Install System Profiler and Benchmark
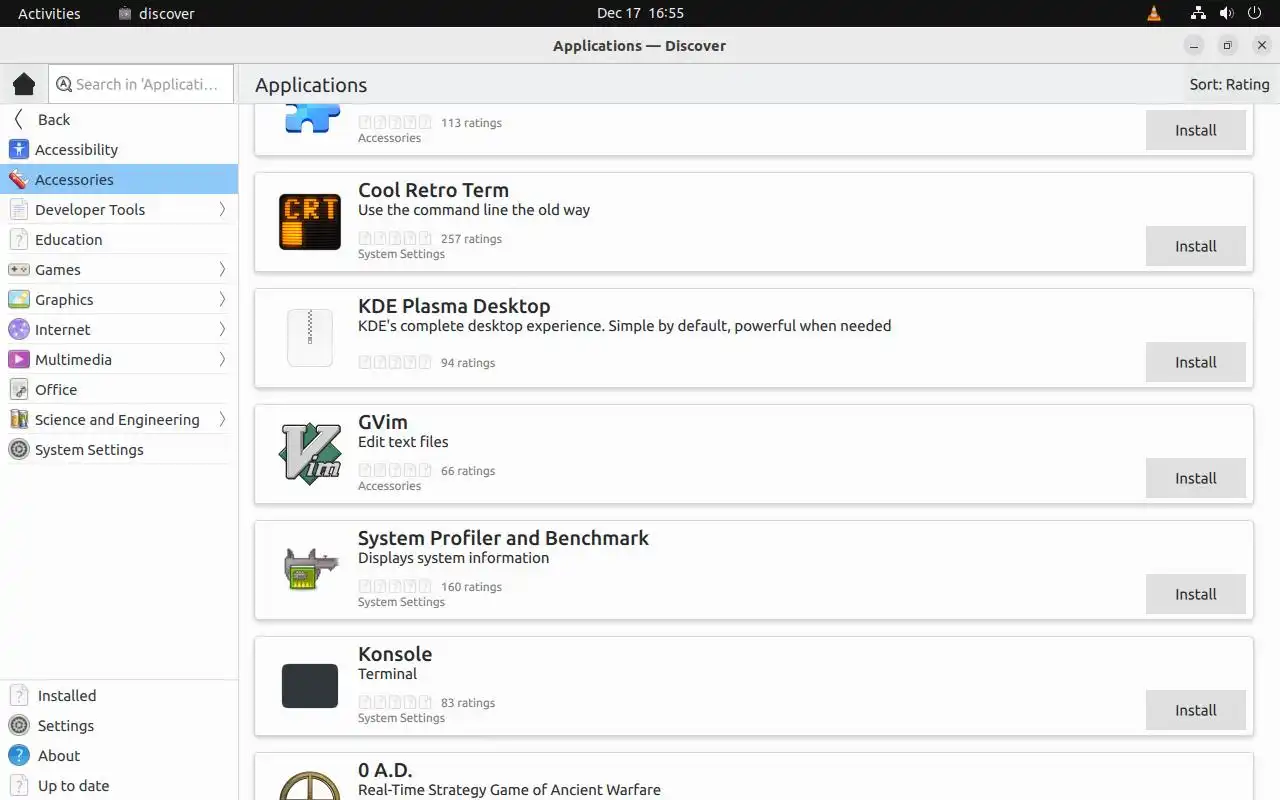Viewport: 1280px width, 800px height. [x=1195, y=594]
